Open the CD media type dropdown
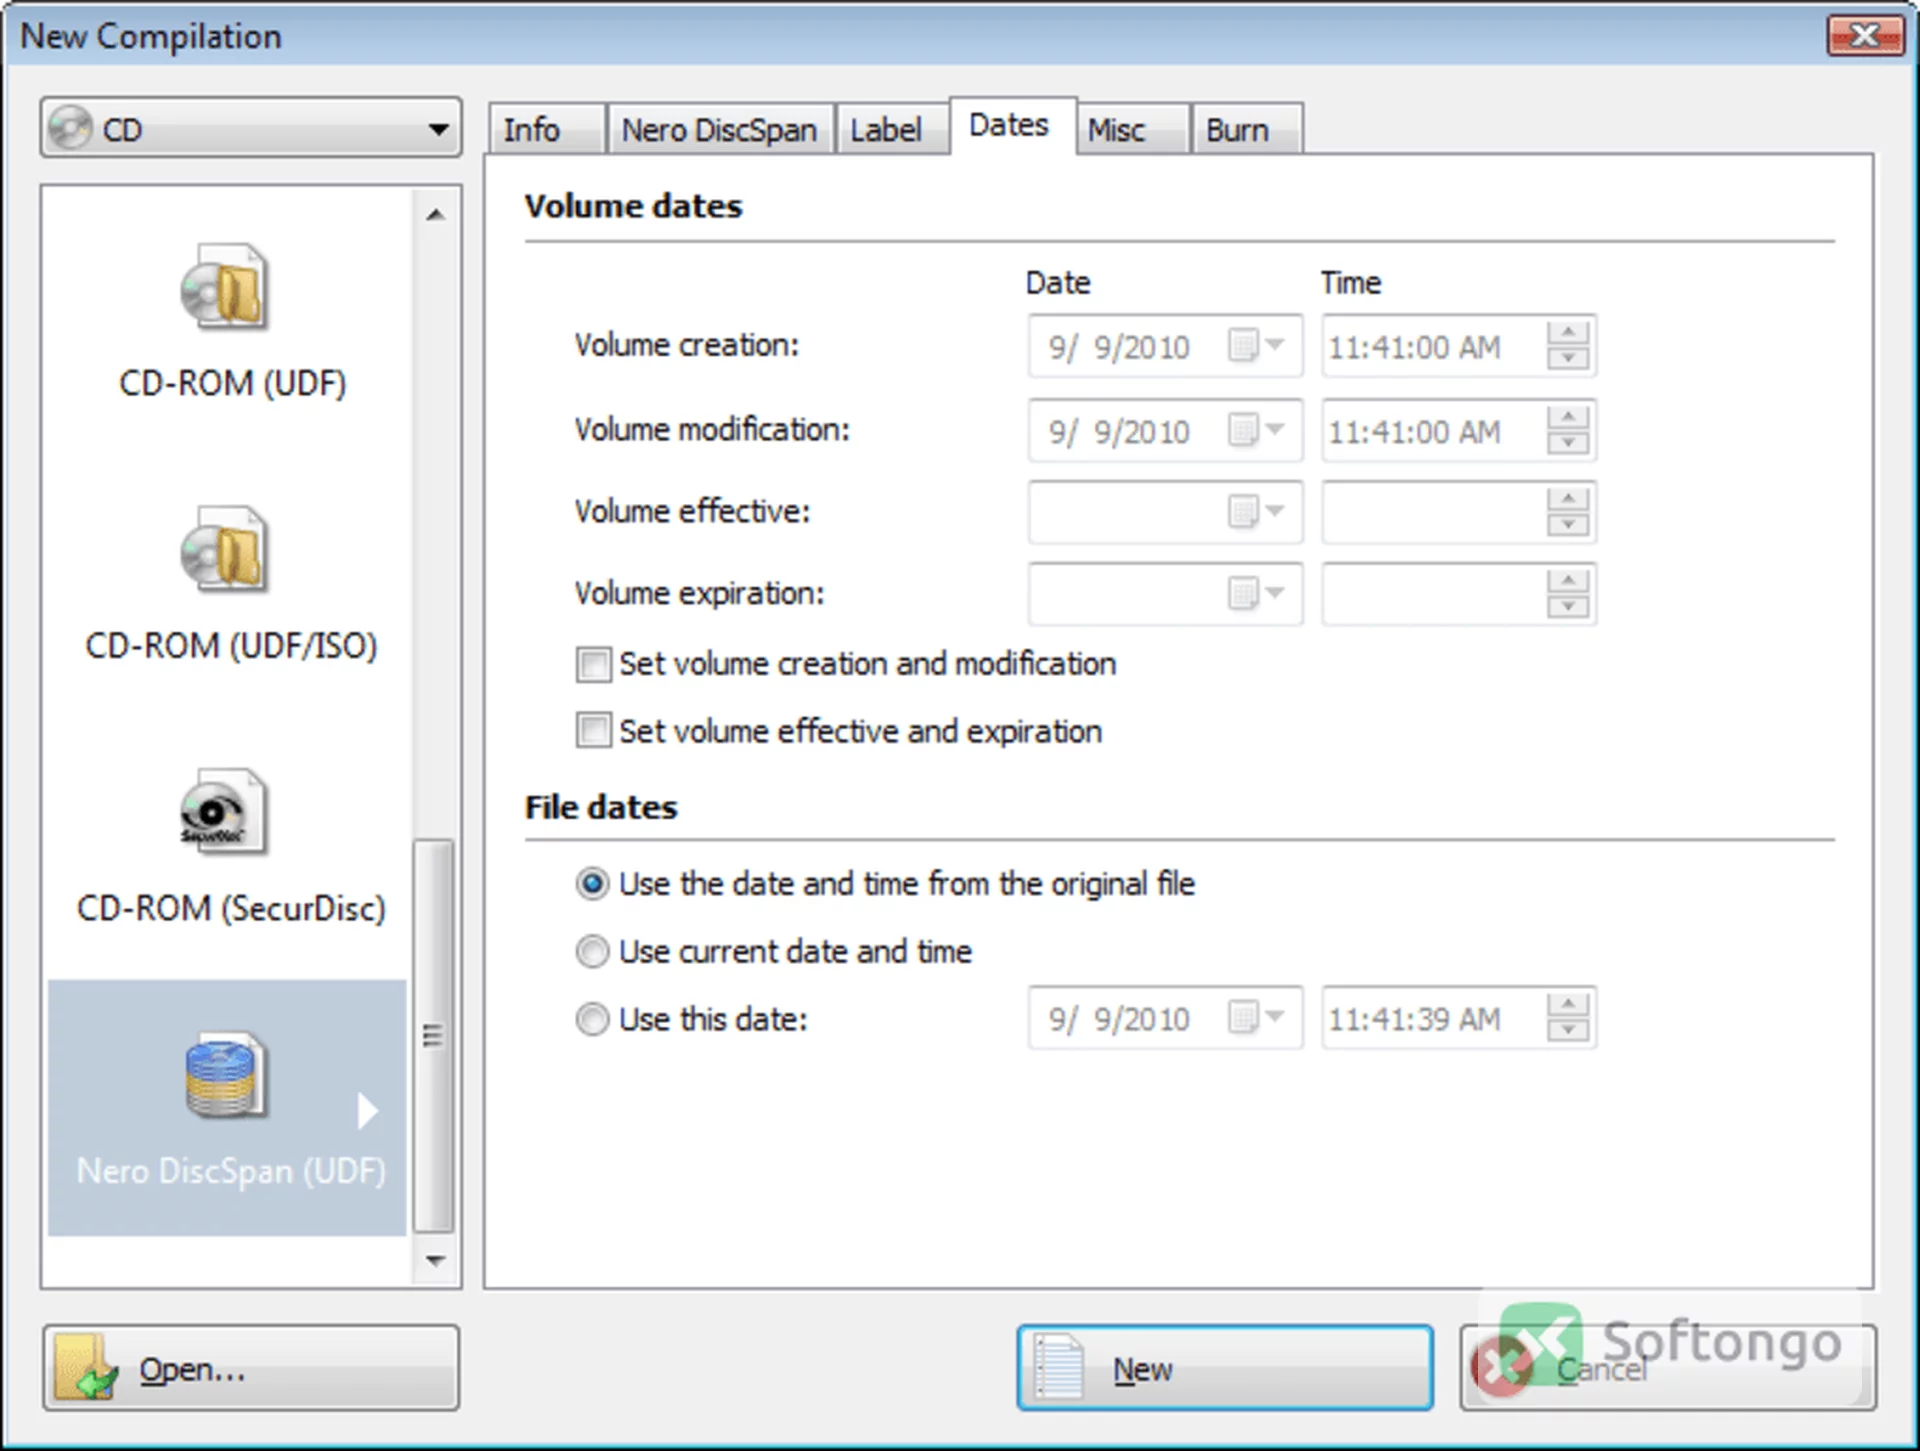The width and height of the screenshot is (1920, 1451). [251, 128]
